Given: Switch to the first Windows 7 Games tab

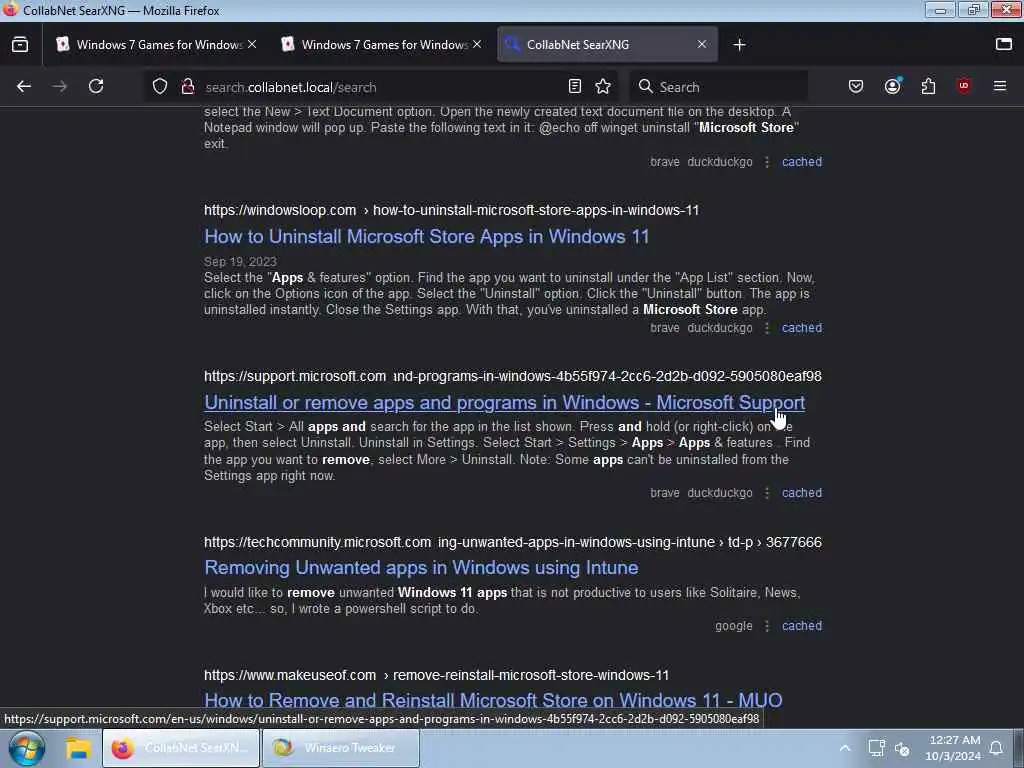Looking at the screenshot, I should pos(157,44).
